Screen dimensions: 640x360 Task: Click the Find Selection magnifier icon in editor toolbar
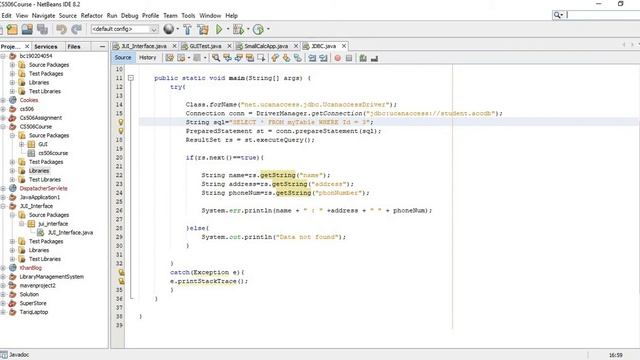[x=216, y=58]
